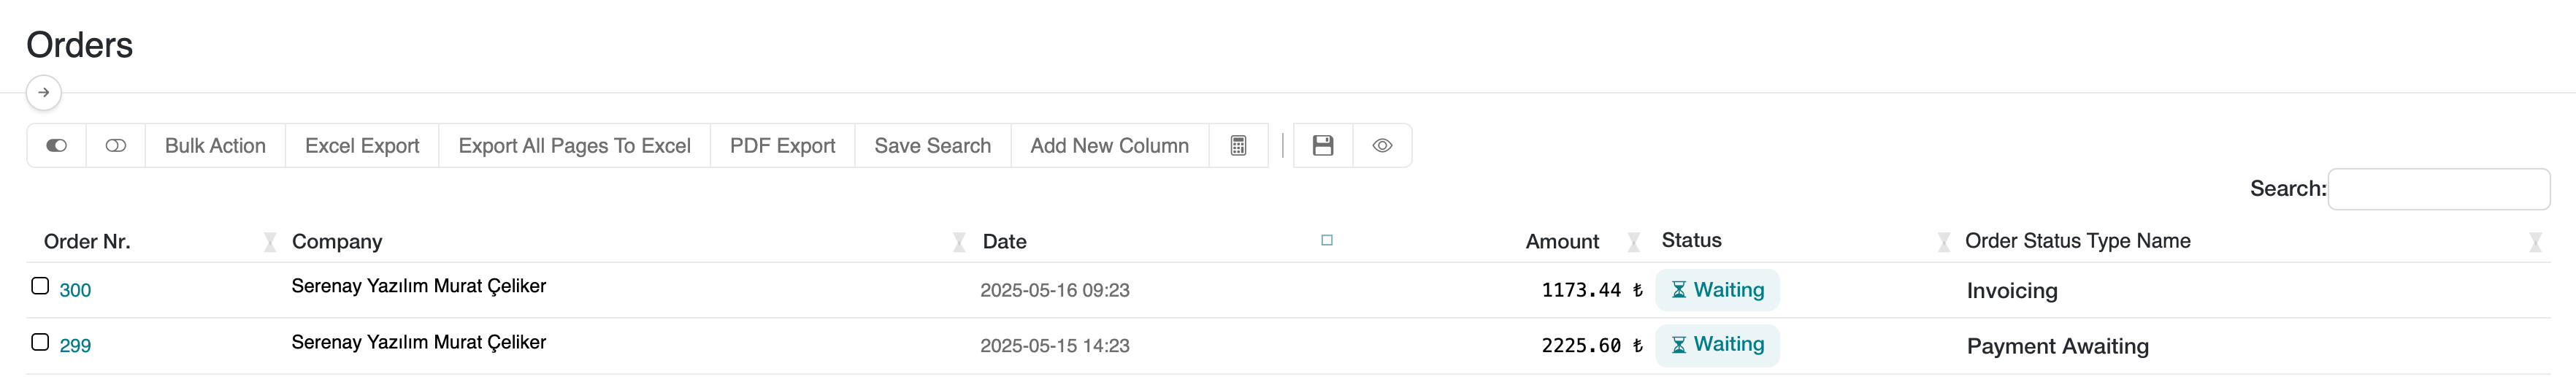Sort by Order Status Type Name icon

(2534, 242)
